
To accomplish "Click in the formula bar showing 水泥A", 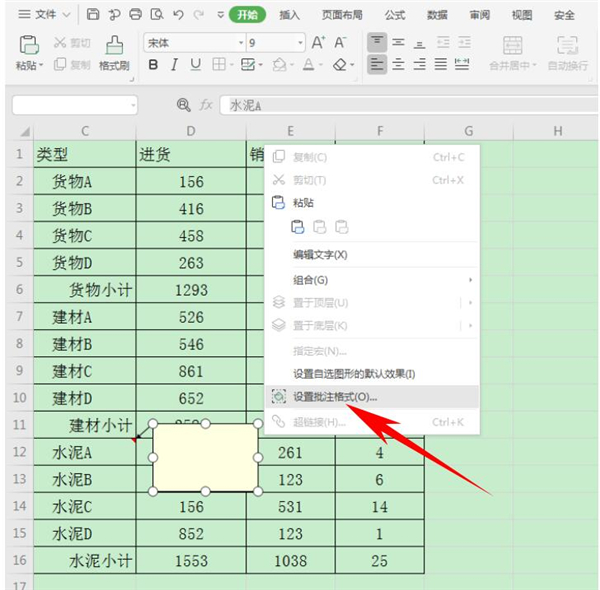I will 400,105.
